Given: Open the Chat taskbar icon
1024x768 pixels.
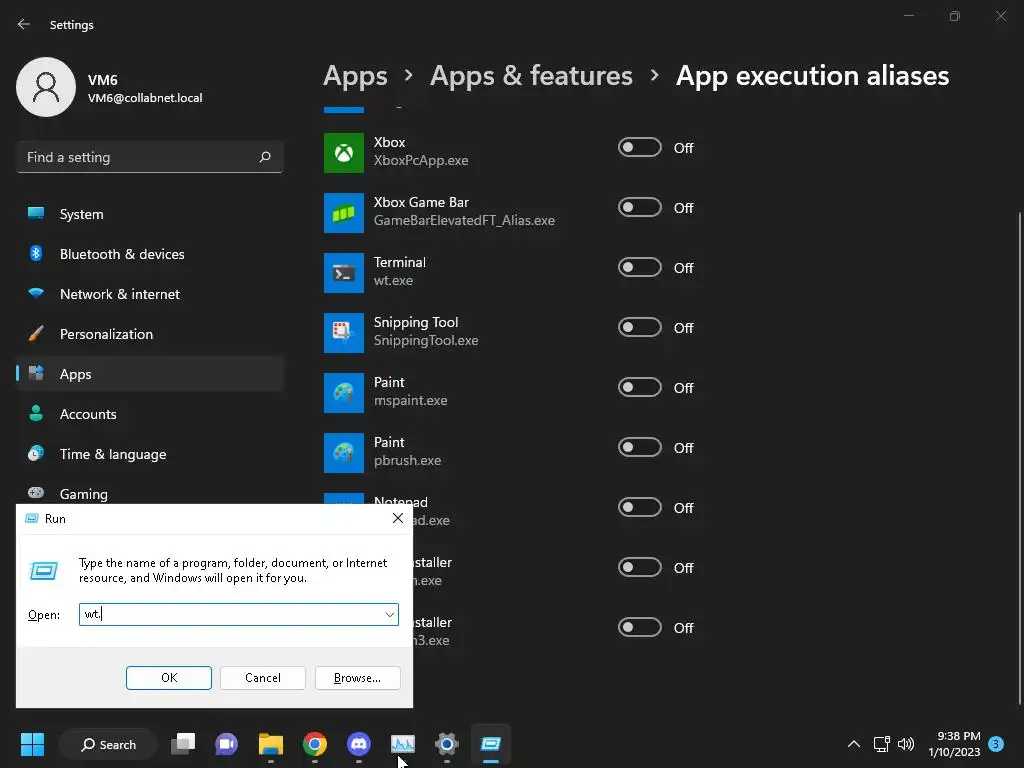Looking at the screenshot, I should [x=227, y=744].
